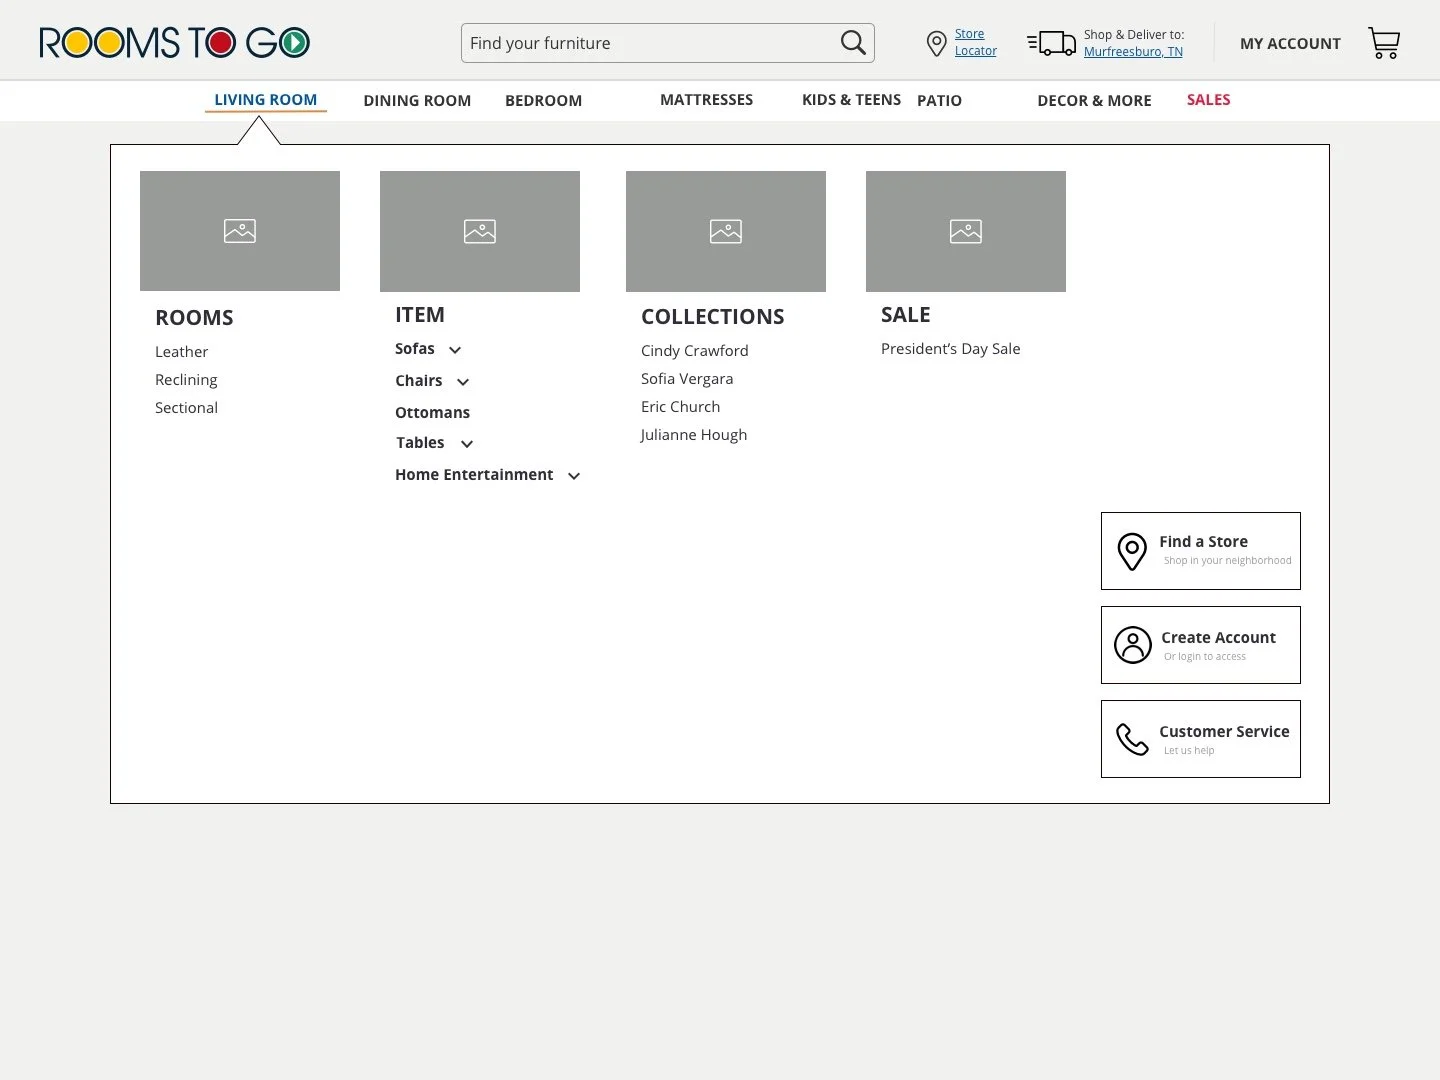1440x1080 pixels.
Task: Focus the Find your furniture search field
Action: click(668, 43)
